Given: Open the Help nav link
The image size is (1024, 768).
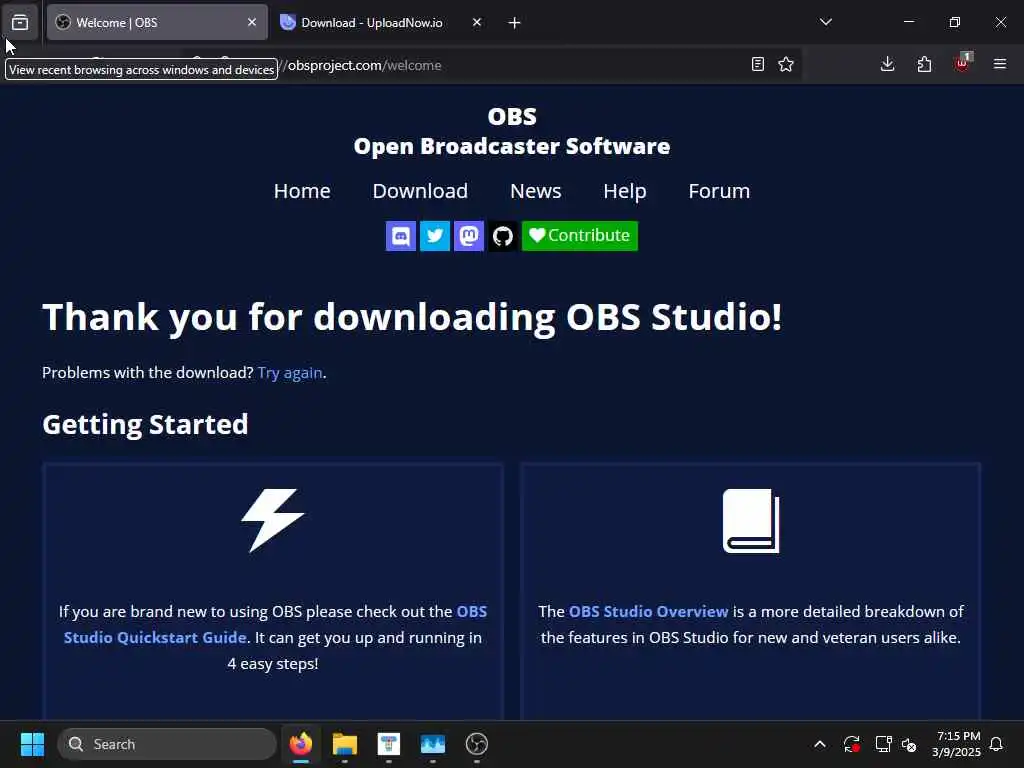Looking at the screenshot, I should coord(624,191).
